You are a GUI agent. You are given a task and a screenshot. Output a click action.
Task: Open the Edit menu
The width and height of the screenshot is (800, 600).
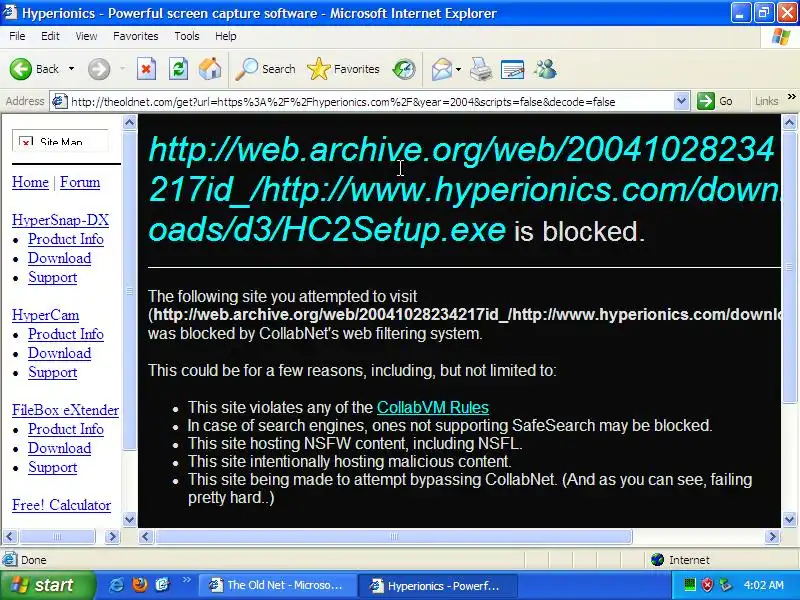pos(50,36)
